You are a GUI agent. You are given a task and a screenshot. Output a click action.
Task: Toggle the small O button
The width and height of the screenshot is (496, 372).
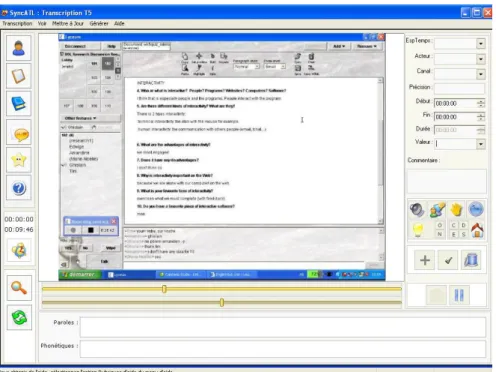pyautogui.click(x=440, y=225)
